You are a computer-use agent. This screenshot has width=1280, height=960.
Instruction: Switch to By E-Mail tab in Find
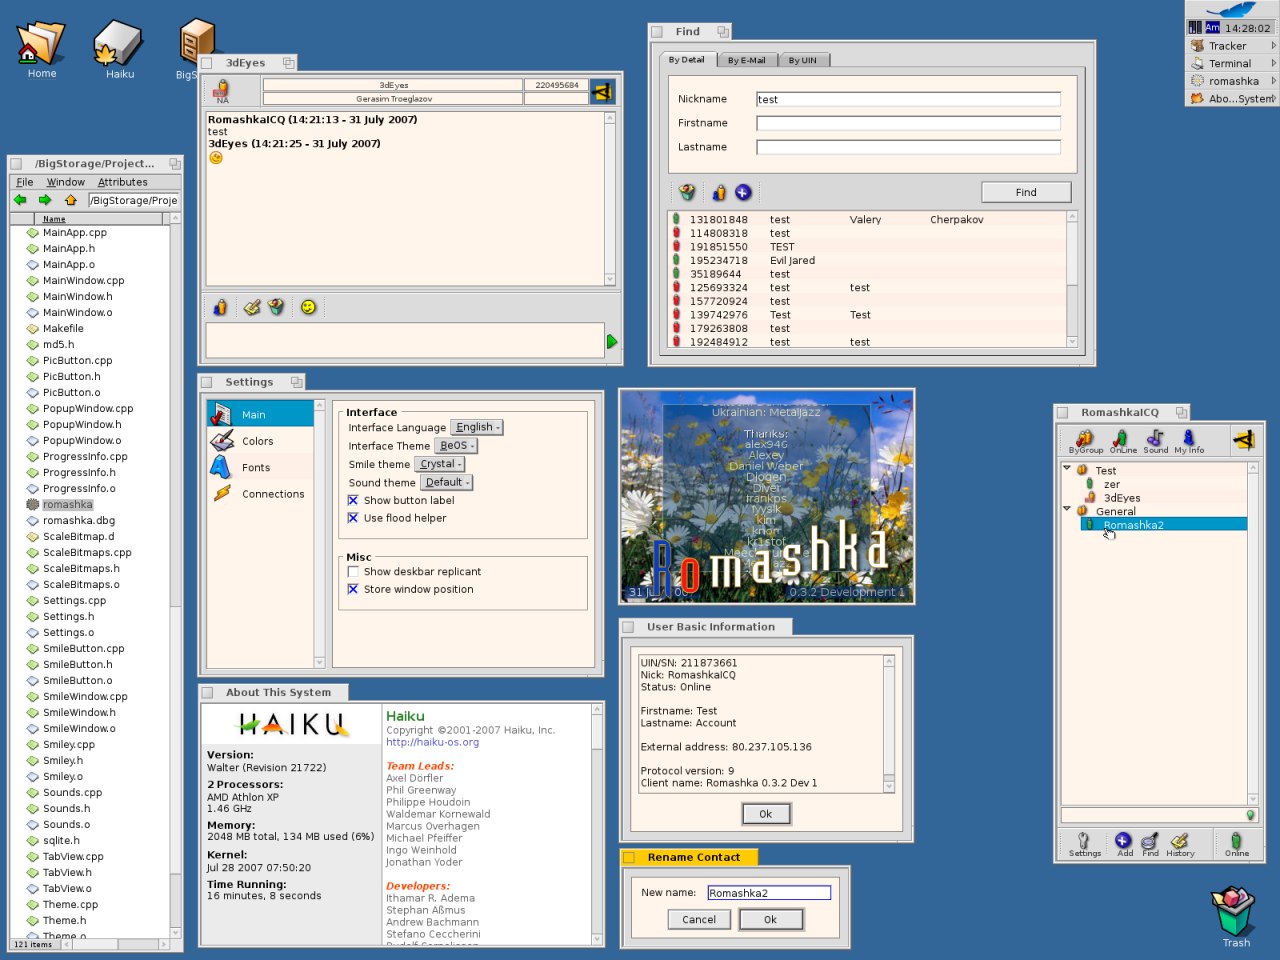coord(746,60)
